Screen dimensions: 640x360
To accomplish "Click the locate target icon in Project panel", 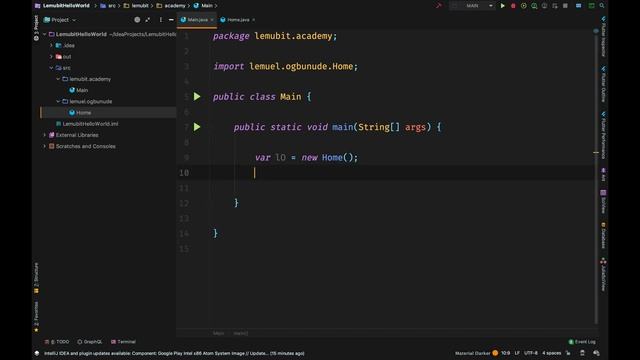I will coord(137,20).
